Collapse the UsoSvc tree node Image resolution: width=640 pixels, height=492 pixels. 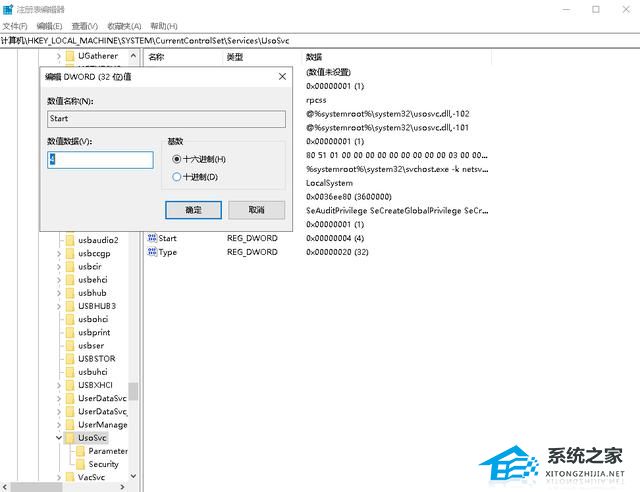(58, 438)
